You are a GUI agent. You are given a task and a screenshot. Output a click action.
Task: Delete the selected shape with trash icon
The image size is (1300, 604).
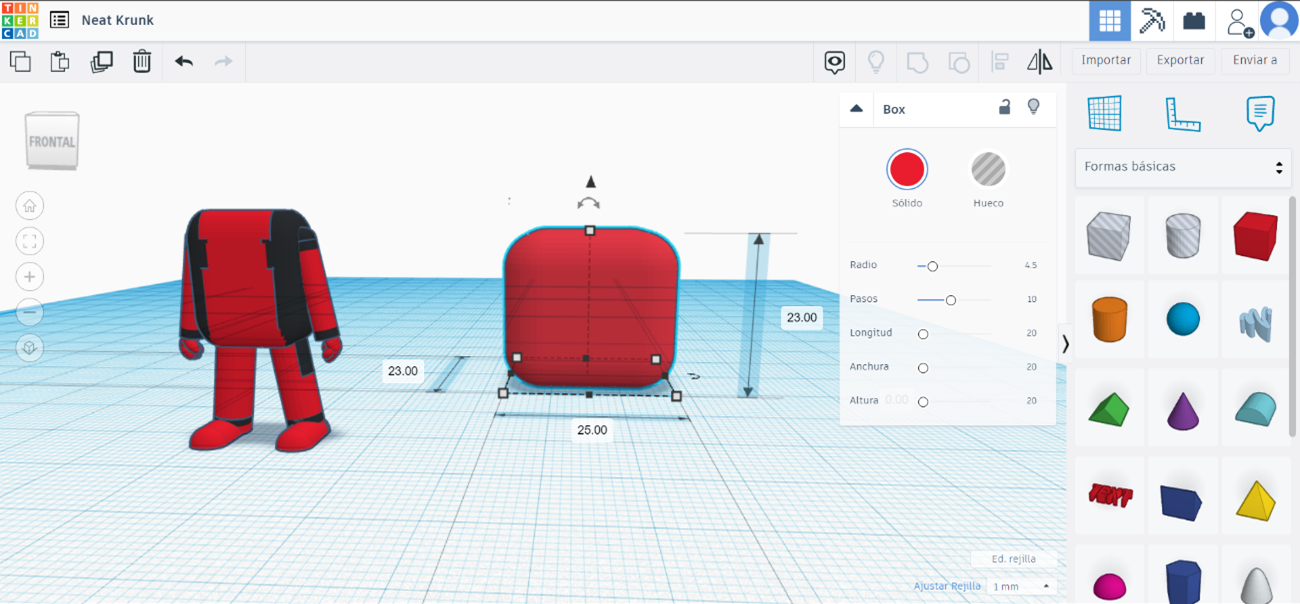142,61
